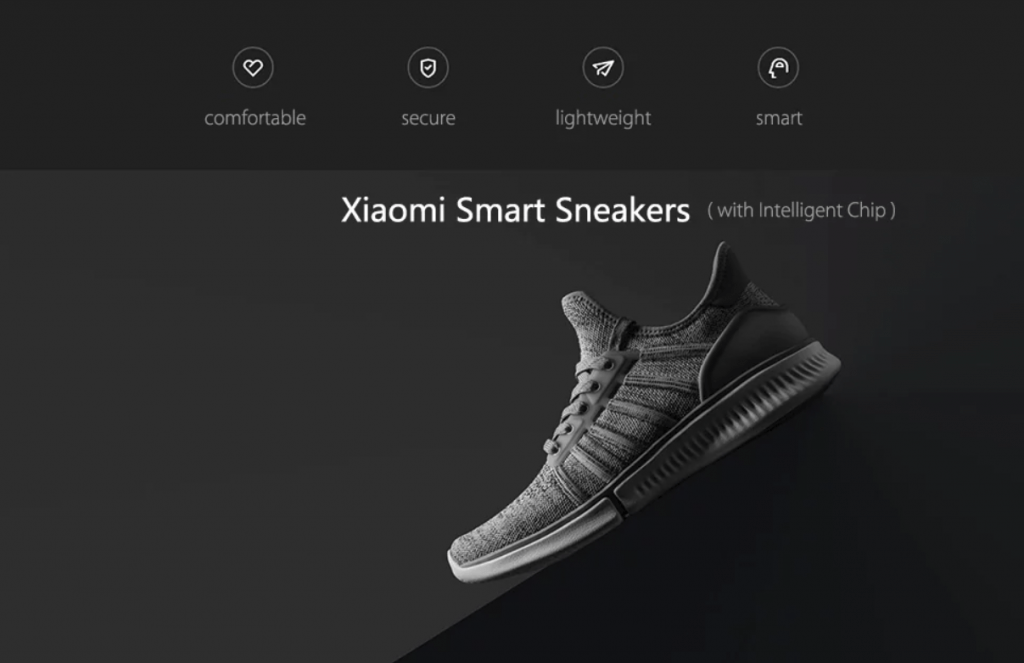Click the word "Sneakers" in the headline
1024x663 pixels.
pos(622,210)
